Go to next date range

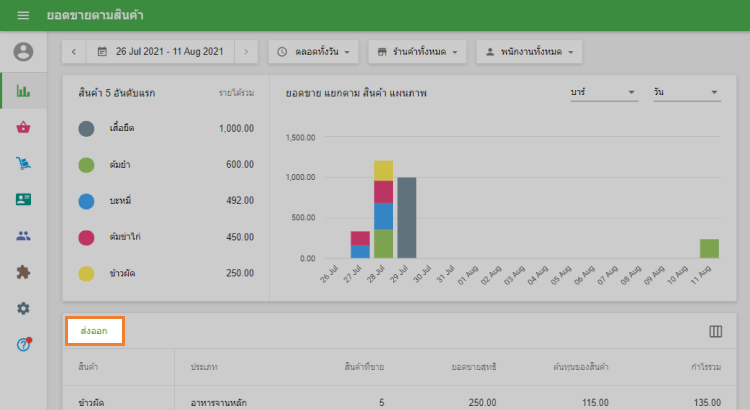pyautogui.click(x=247, y=51)
